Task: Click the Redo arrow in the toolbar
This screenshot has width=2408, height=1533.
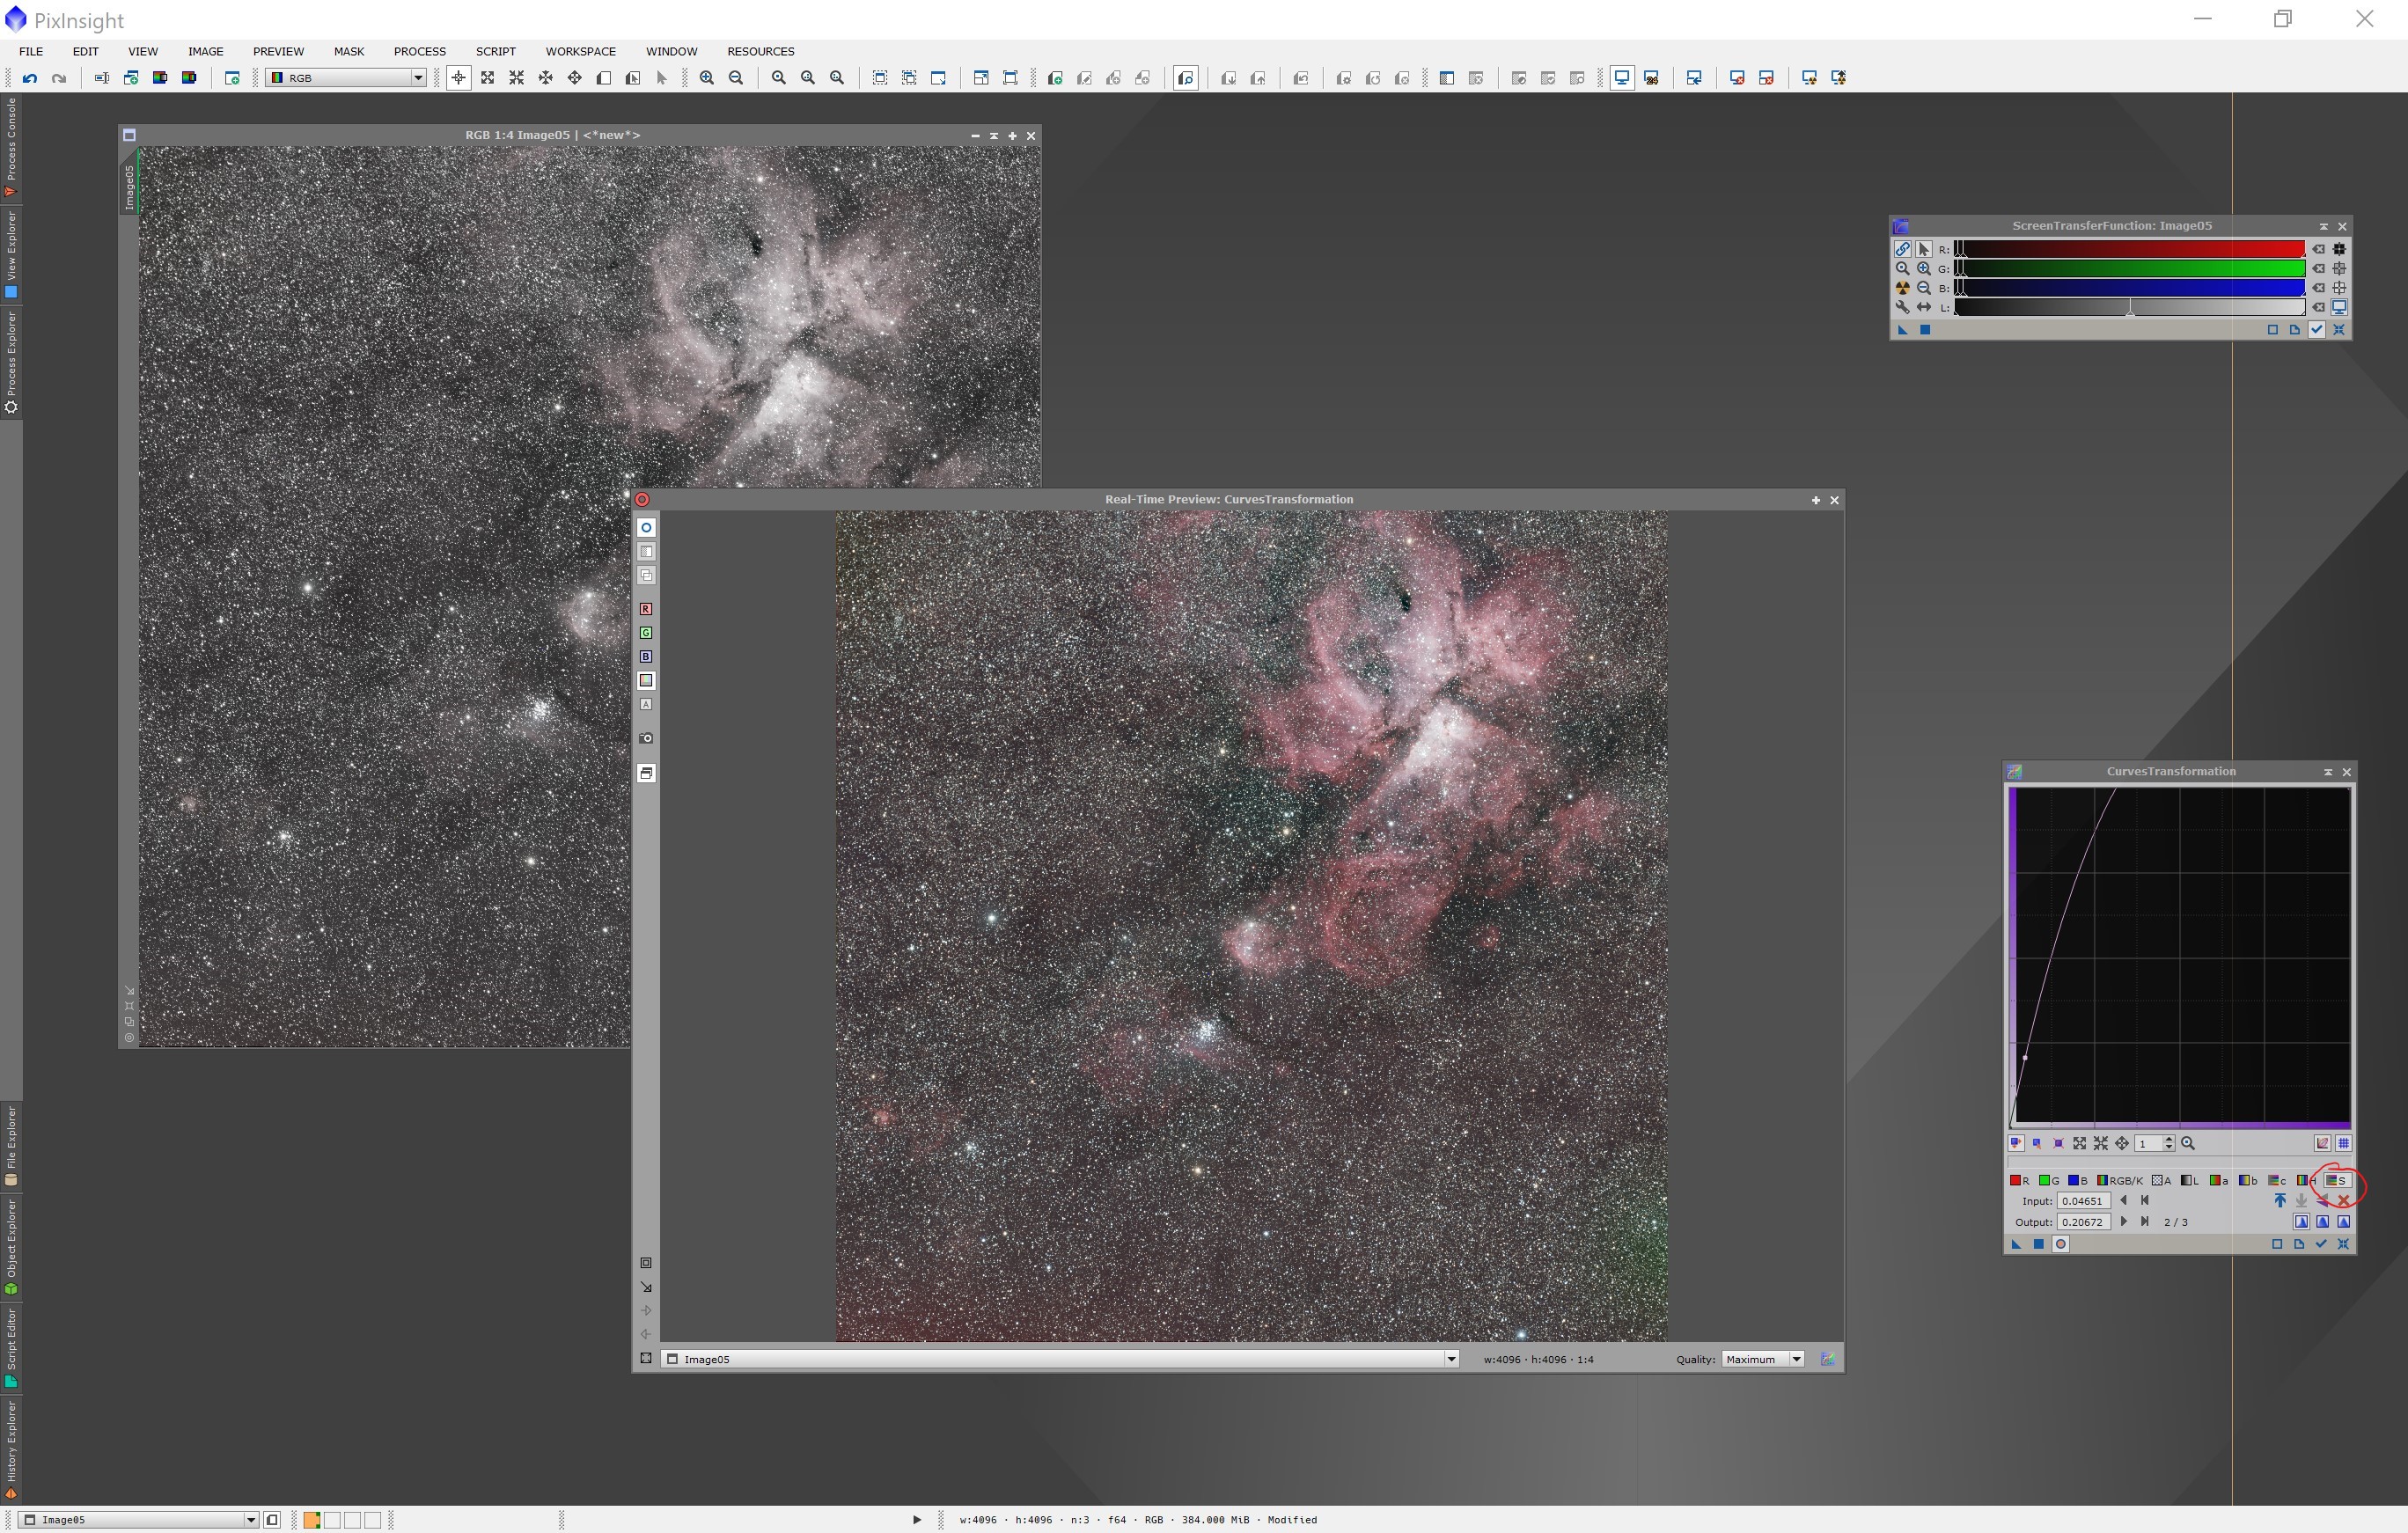Action: (x=59, y=78)
